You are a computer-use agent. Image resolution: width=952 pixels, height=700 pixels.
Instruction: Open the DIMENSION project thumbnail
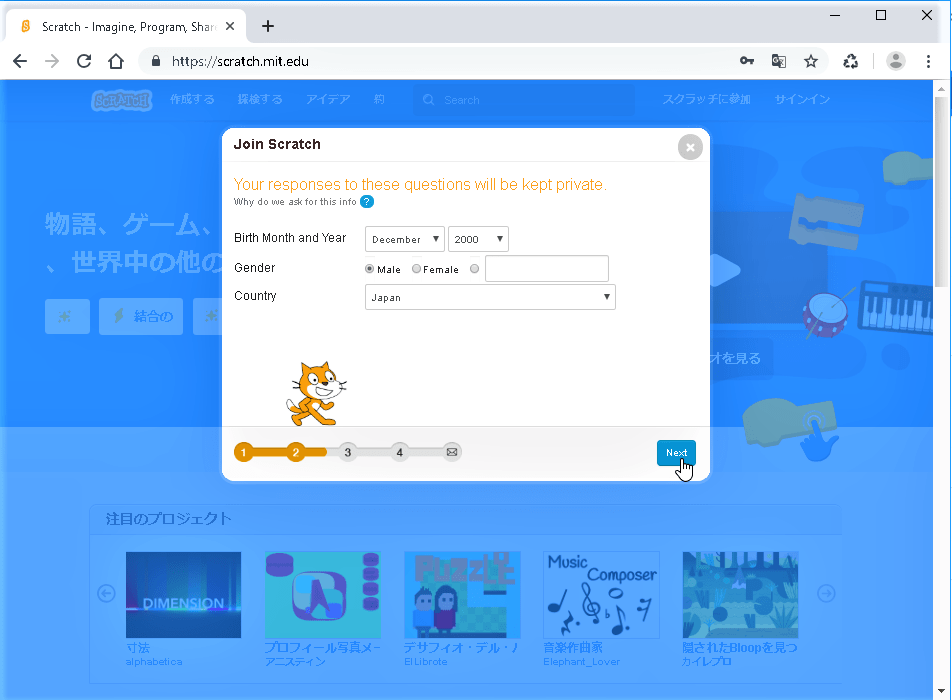tap(183, 595)
